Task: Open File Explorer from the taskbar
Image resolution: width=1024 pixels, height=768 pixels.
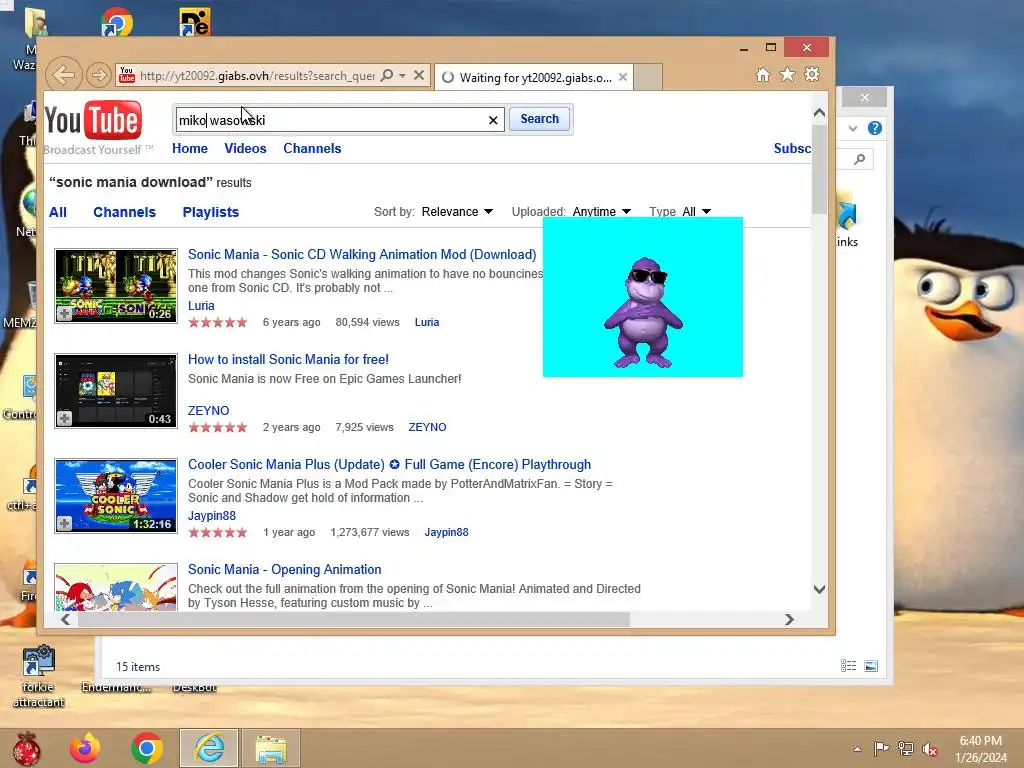Action: pos(271,748)
